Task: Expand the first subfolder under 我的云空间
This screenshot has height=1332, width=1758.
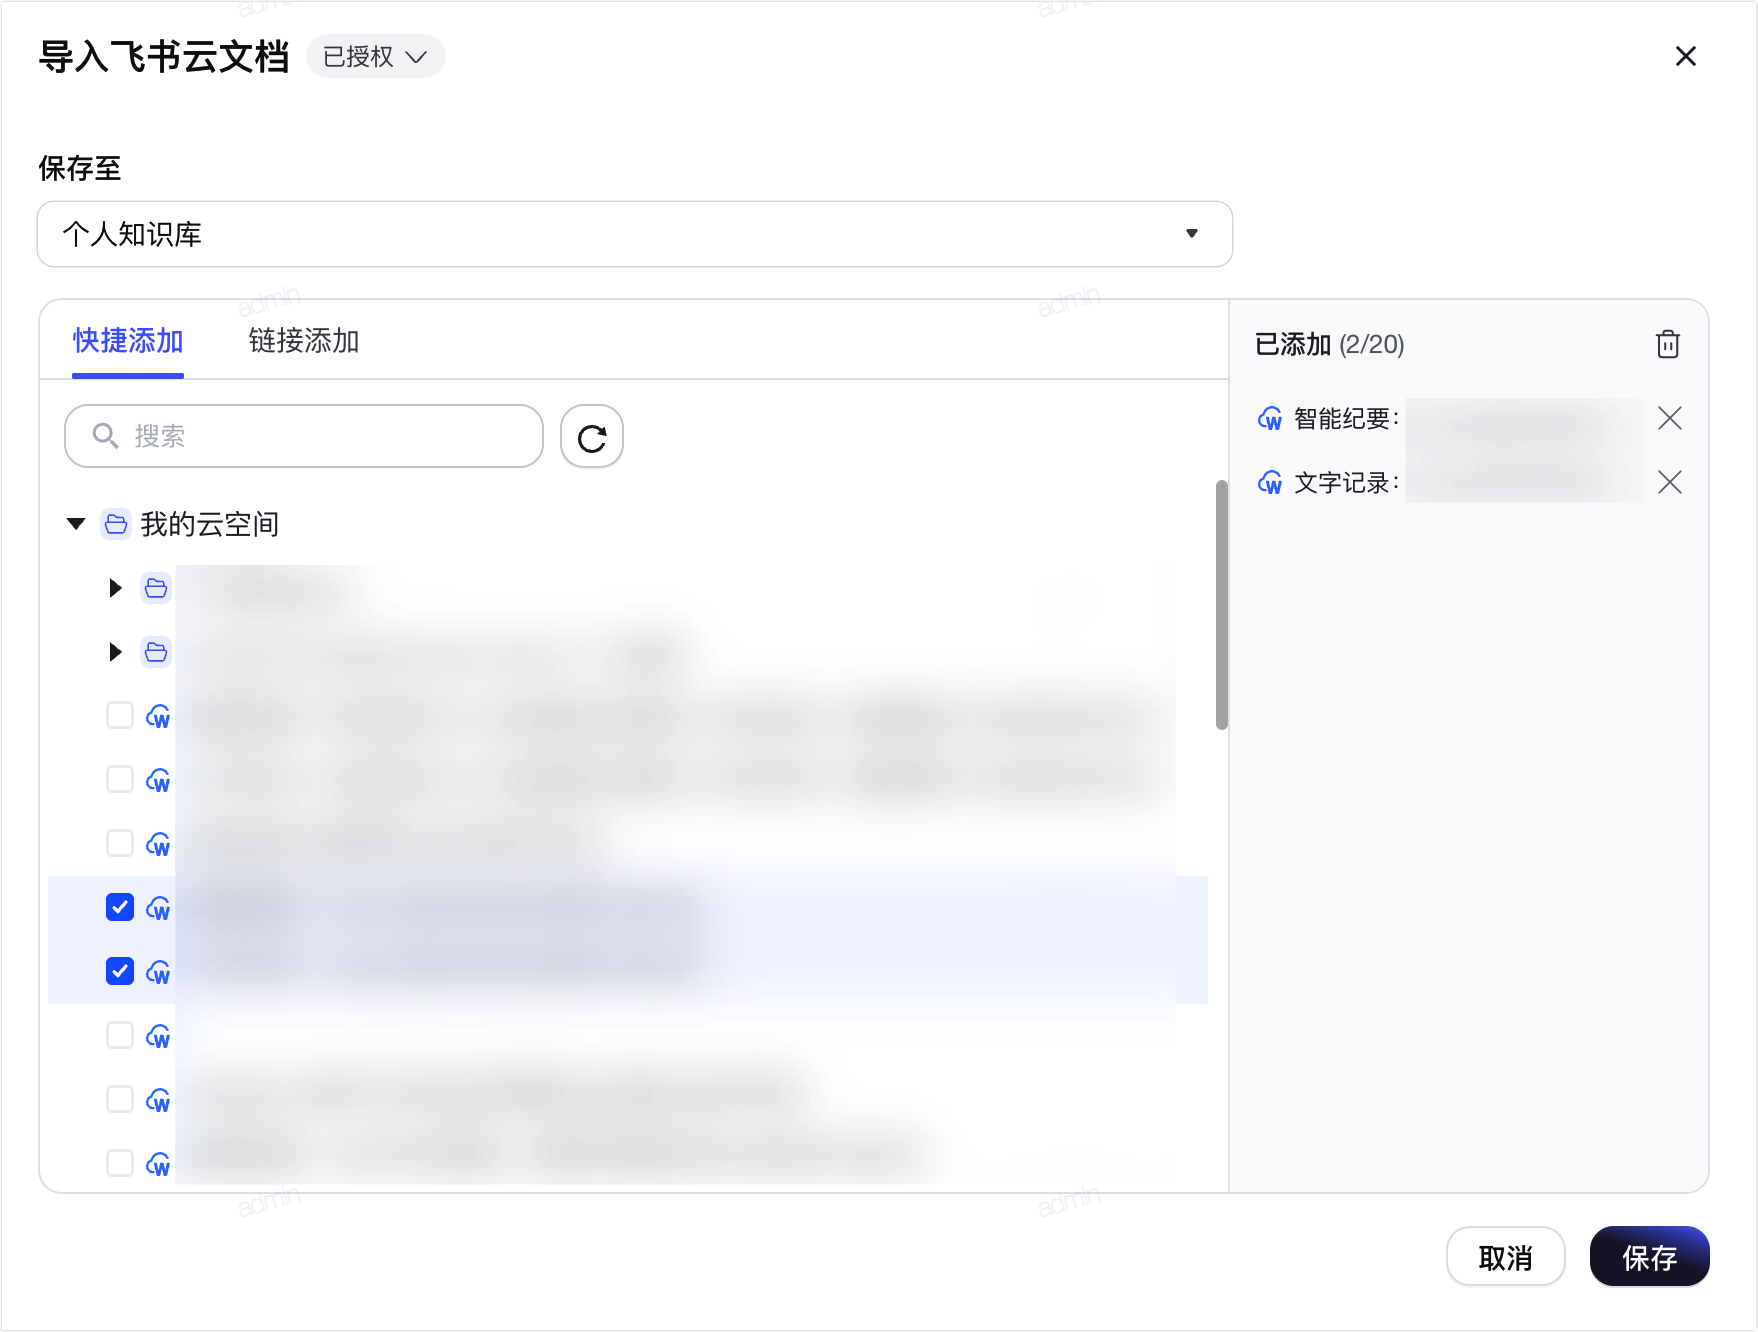Action: click(115, 588)
